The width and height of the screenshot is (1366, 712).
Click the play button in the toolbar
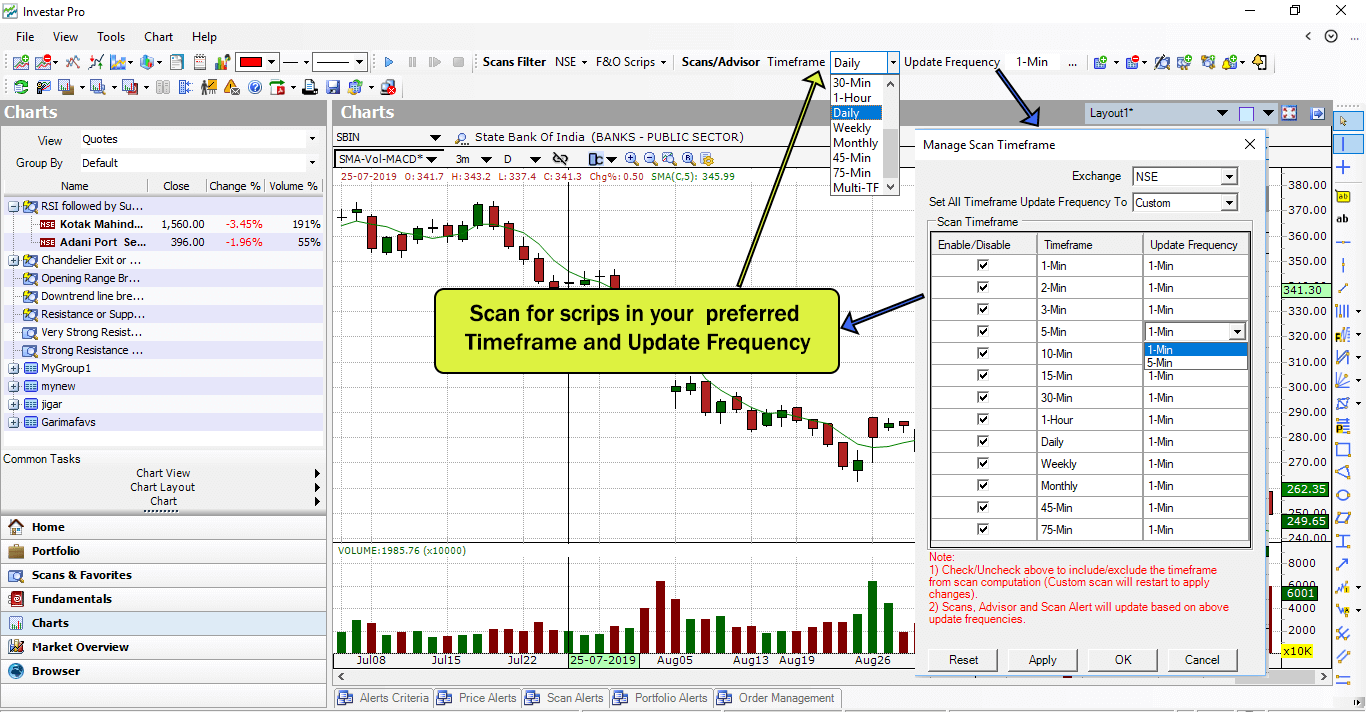(389, 62)
